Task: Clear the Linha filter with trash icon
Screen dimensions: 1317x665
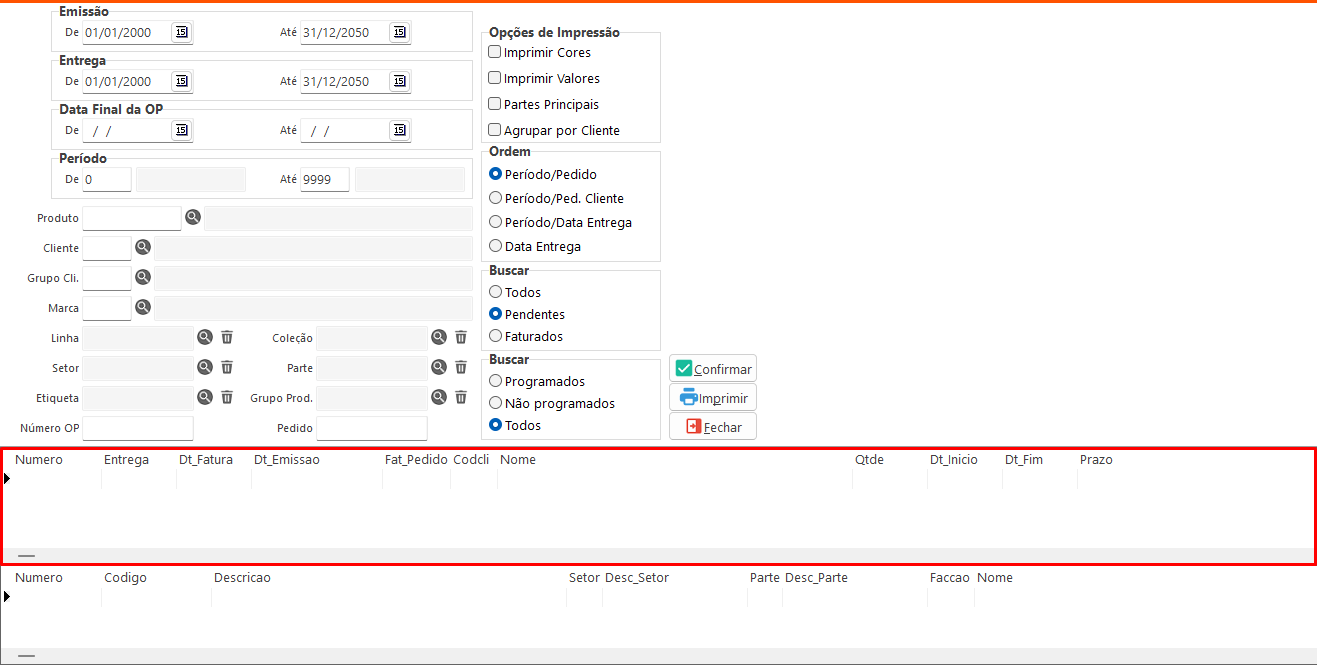Action: [227, 337]
